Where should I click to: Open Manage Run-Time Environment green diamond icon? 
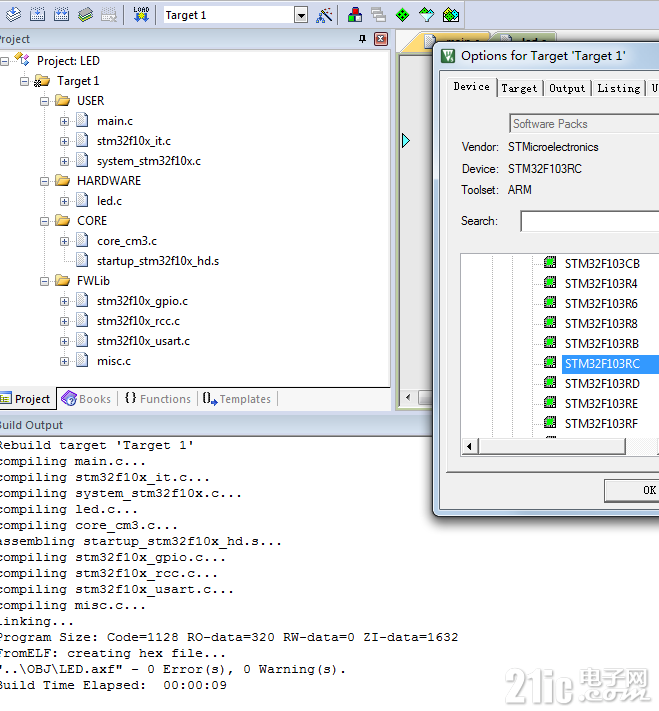(402, 15)
